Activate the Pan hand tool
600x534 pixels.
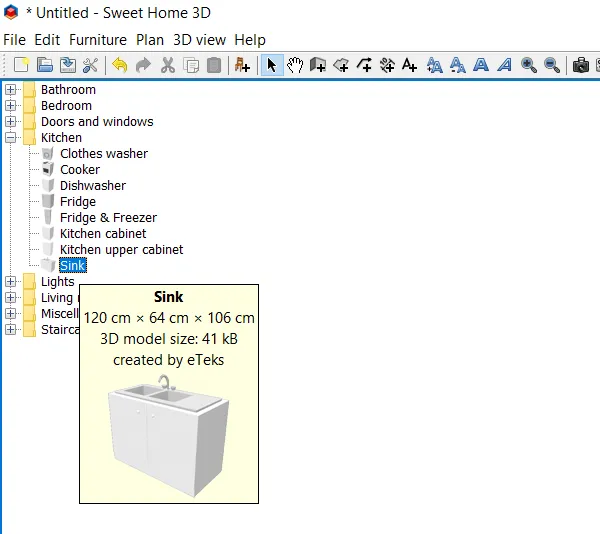(295, 65)
